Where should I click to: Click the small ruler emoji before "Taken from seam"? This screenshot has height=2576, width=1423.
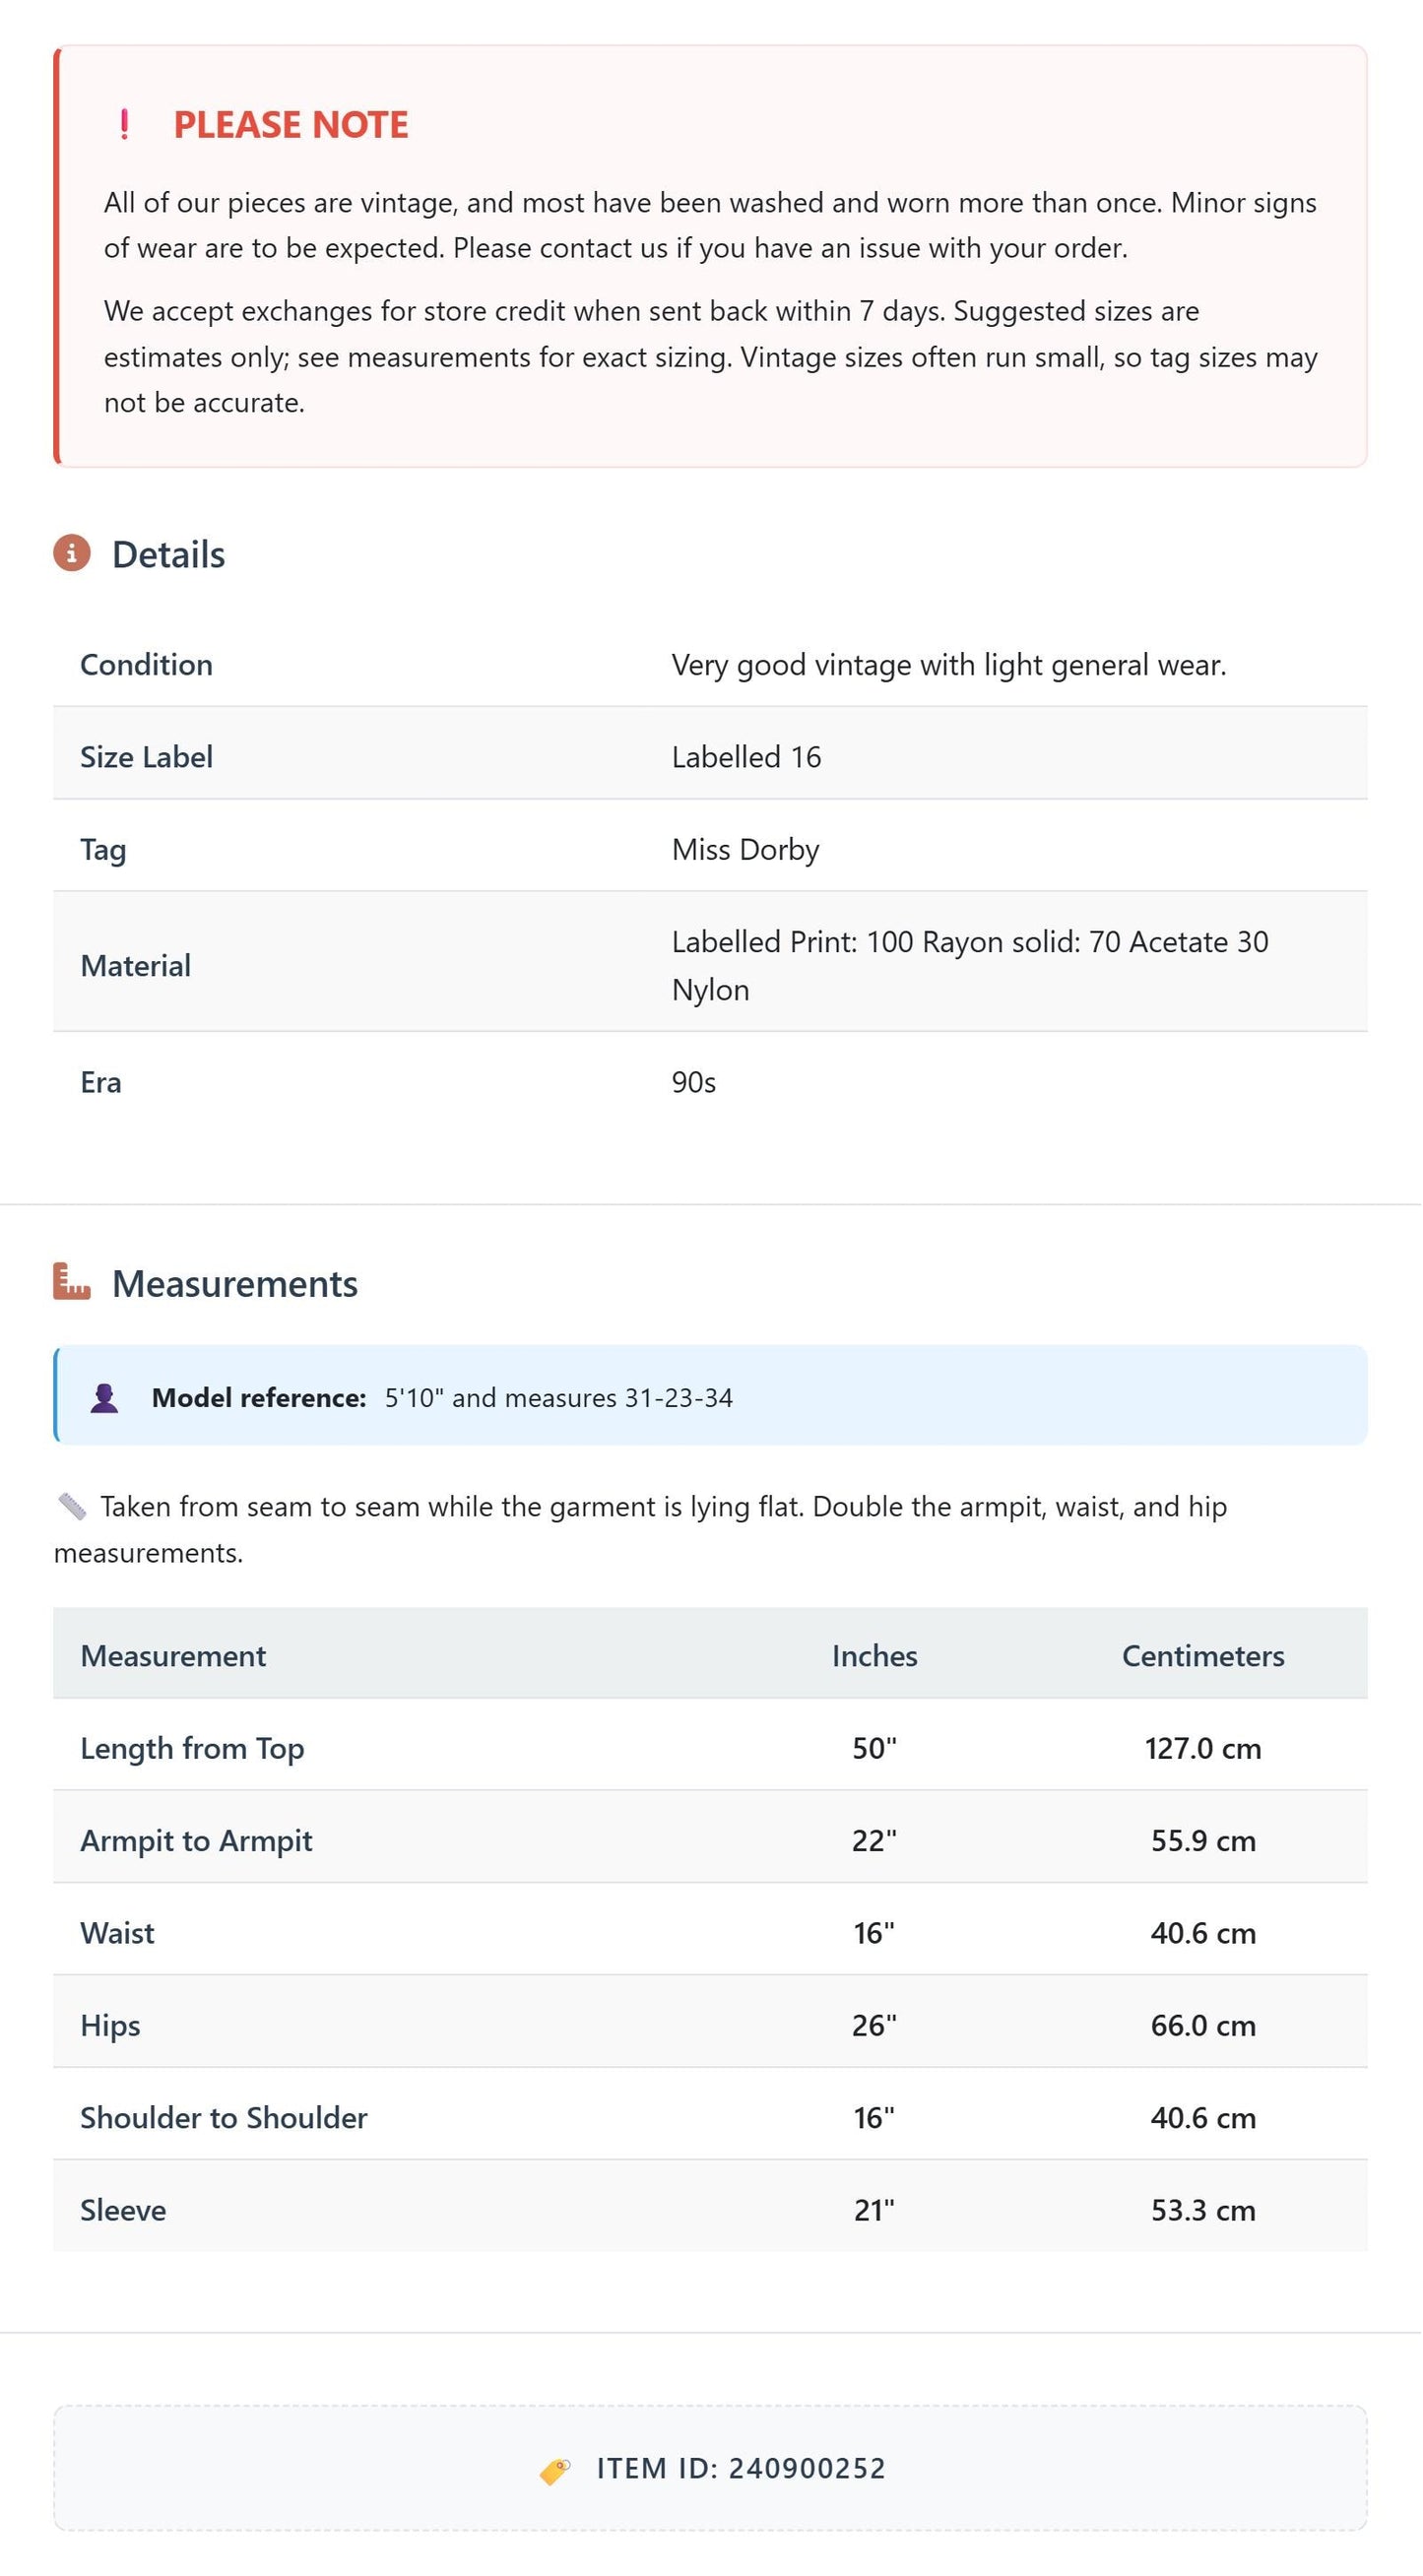[x=72, y=1506]
